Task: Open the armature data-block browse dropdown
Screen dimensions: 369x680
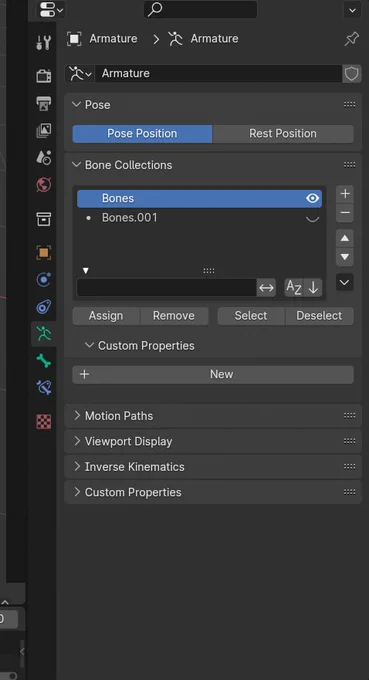Action: tap(80, 74)
